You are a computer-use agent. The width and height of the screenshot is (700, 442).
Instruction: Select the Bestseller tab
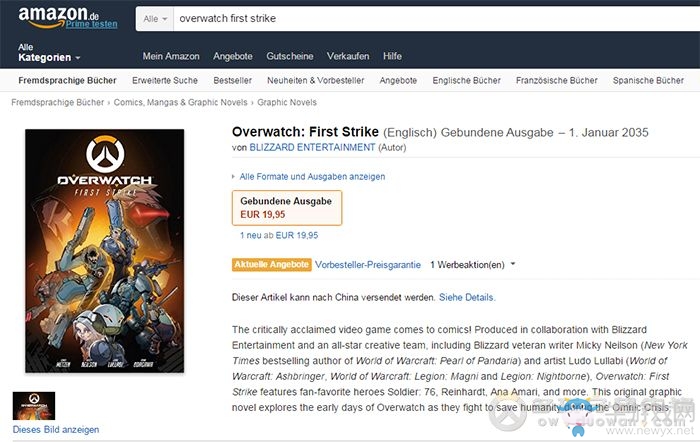point(233,80)
